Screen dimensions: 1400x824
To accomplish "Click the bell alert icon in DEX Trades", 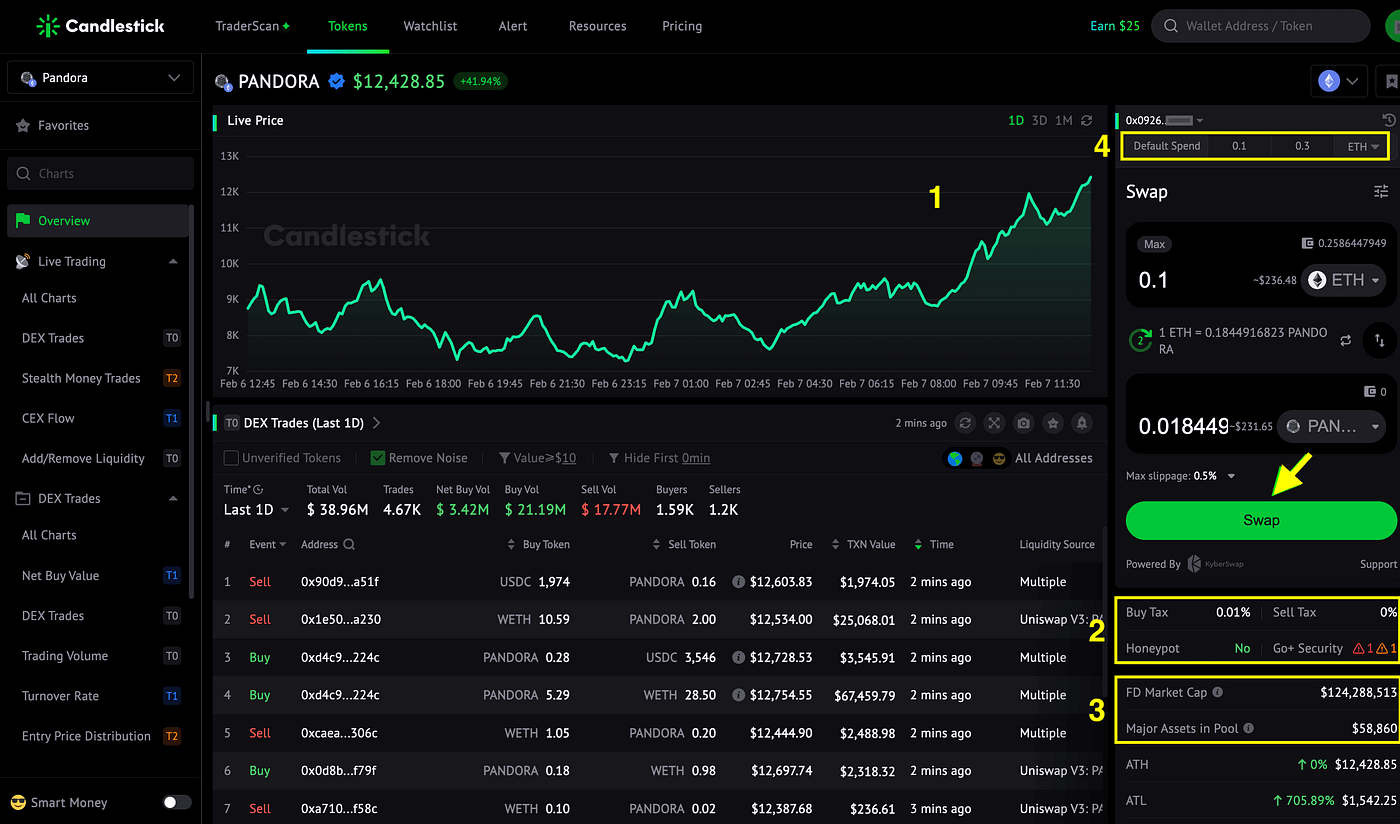I will click(x=1081, y=423).
